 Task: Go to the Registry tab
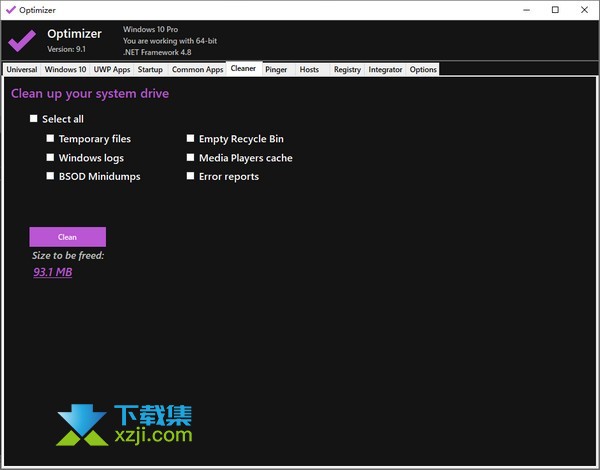coord(347,70)
